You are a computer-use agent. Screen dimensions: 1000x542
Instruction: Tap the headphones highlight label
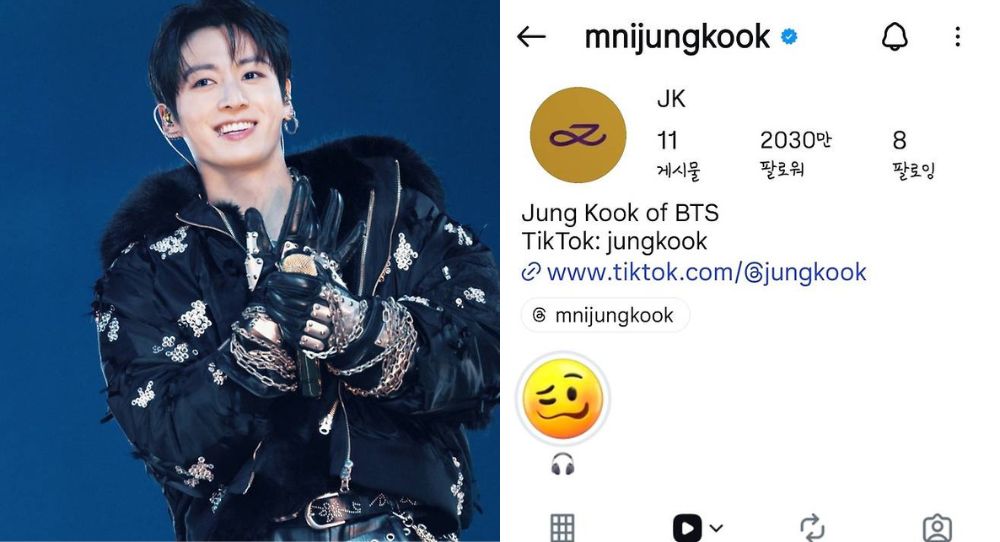pyautogui.click(x=562, y=464)
